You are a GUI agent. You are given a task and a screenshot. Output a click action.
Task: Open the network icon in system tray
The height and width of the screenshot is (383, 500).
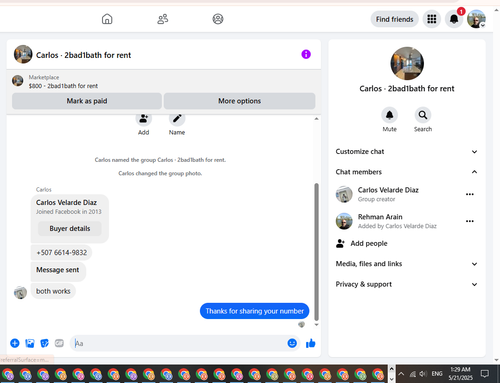point(413,374)
